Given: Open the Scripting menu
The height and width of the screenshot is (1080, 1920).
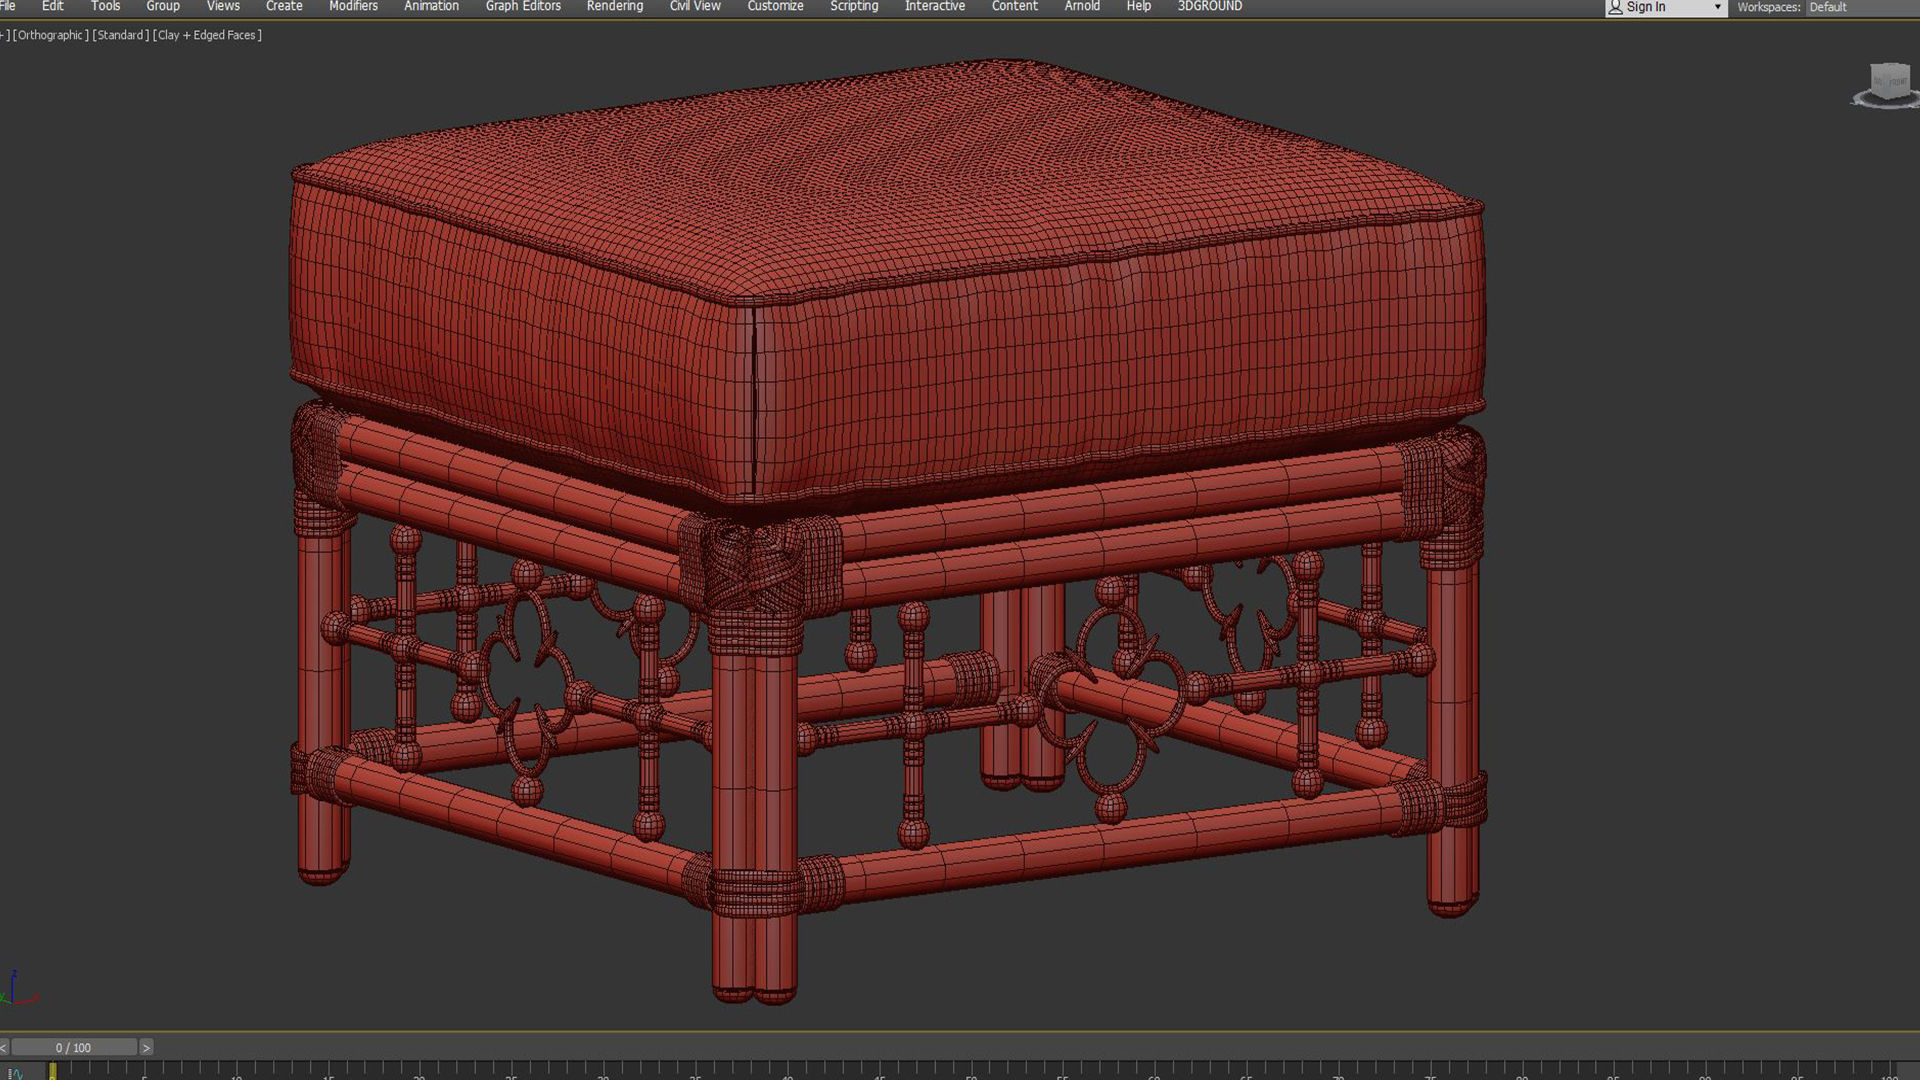Looking at the screenshot, I should click(x=853, y=6).
